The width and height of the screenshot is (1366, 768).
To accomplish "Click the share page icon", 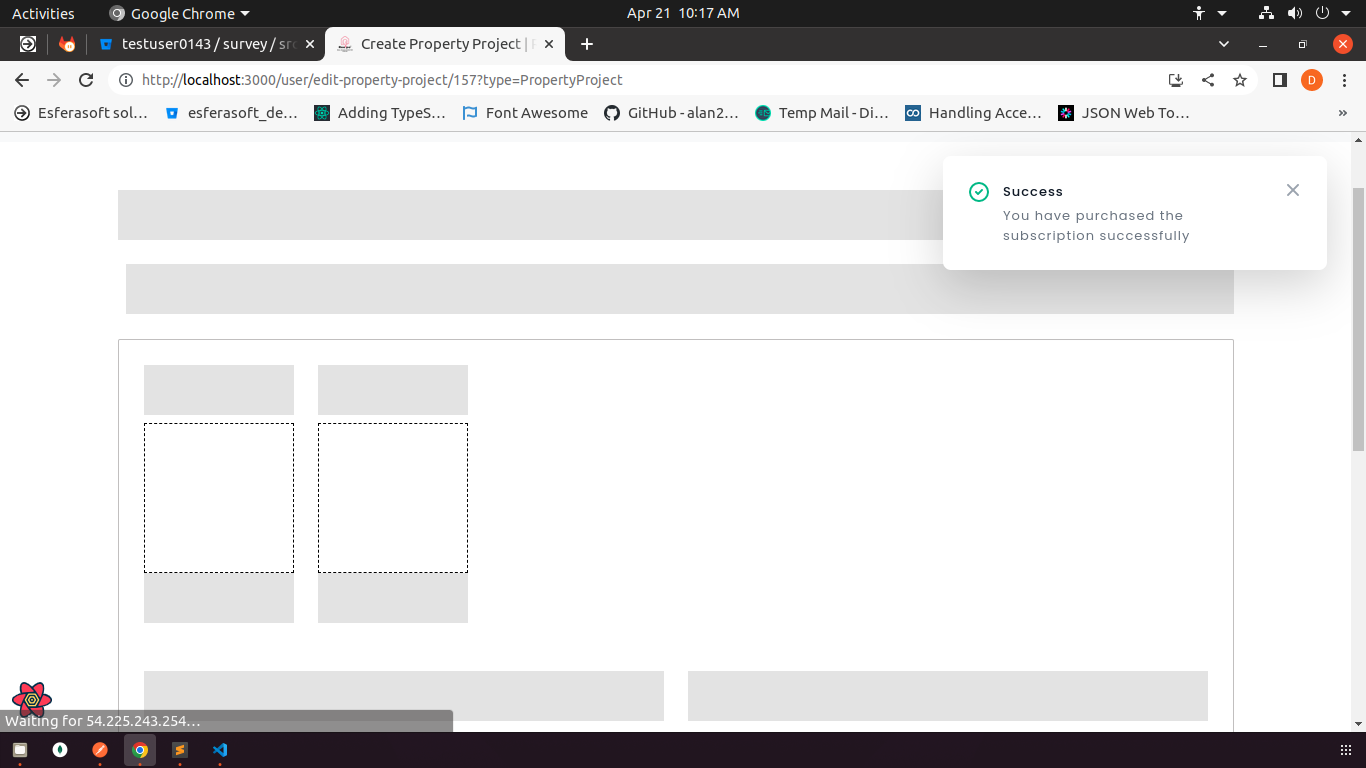I will (x=1208, y=80).
